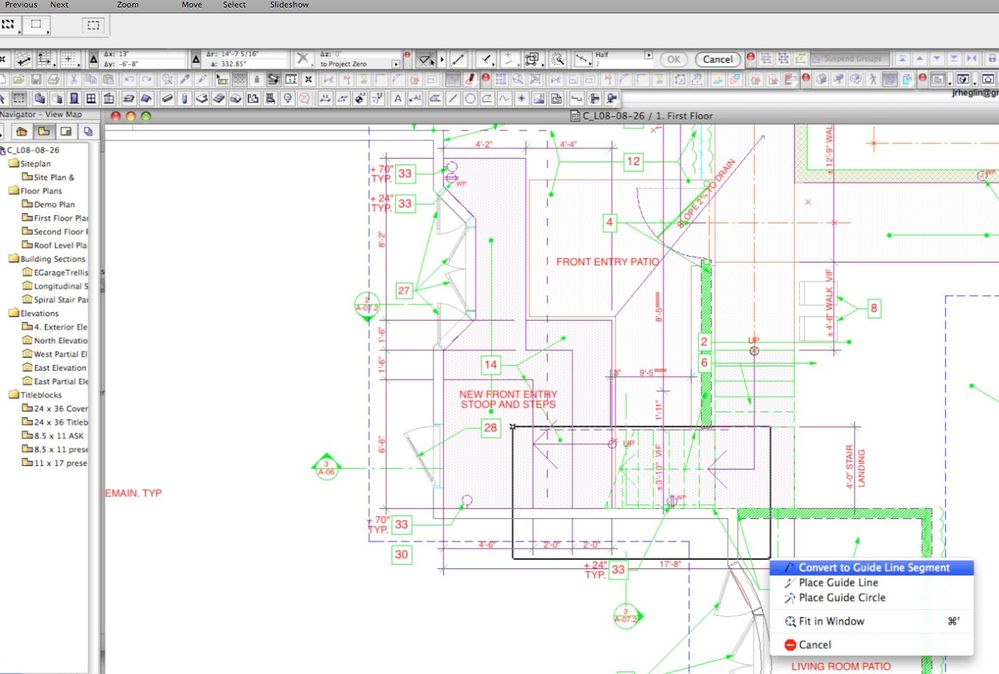Viewport: 999px width, 674px height.
Task: Select the Text tool in the toolbox
Action: point(398,97)
